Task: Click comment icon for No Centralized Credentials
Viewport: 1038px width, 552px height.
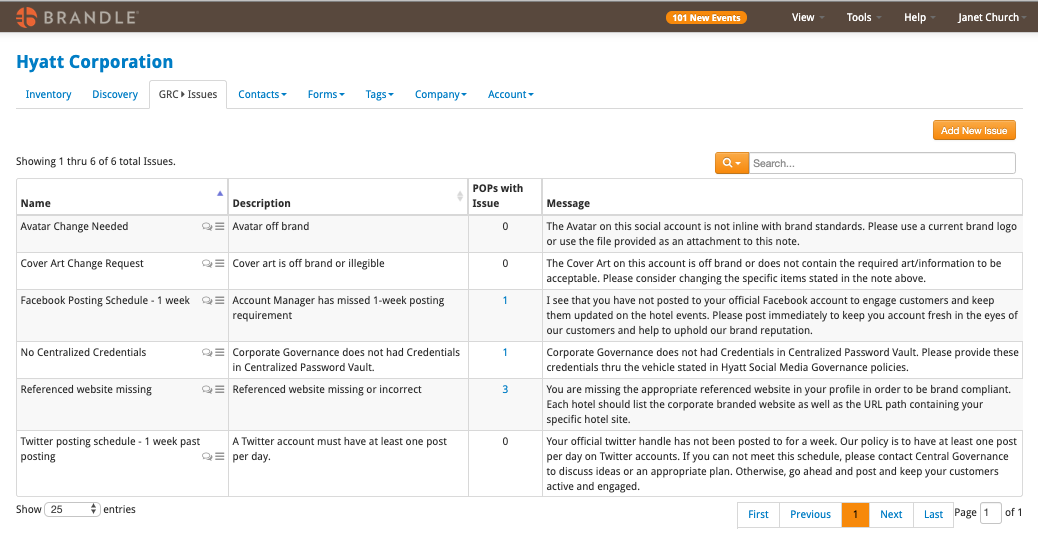Action: coord(207,353)
